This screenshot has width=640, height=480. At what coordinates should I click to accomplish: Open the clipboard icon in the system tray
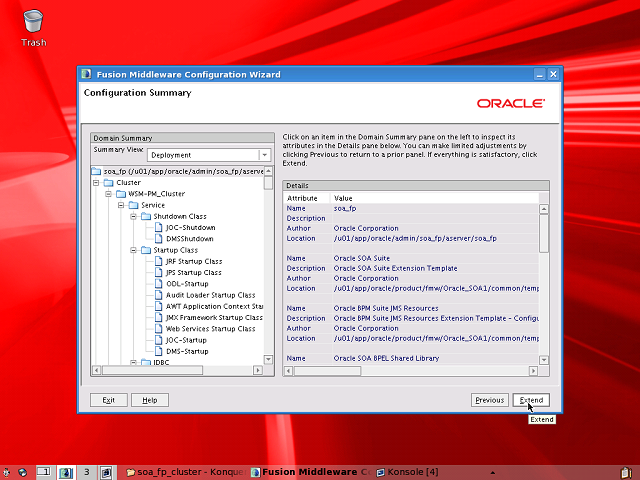pos(626,473)
